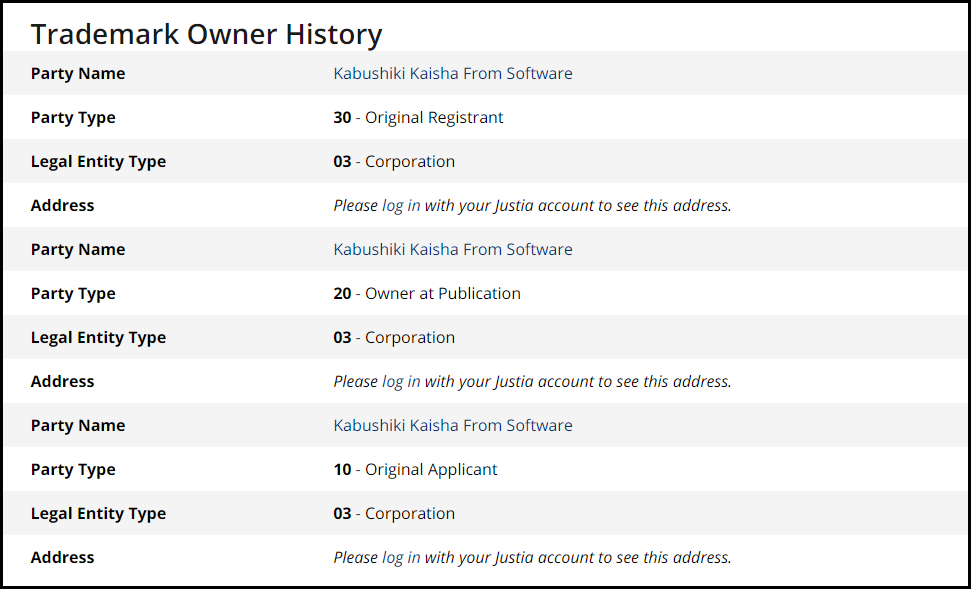
Task: Select '03 - Corporation' below Owner at Publication
Action: pyautogui.click(x=394, y=337)
